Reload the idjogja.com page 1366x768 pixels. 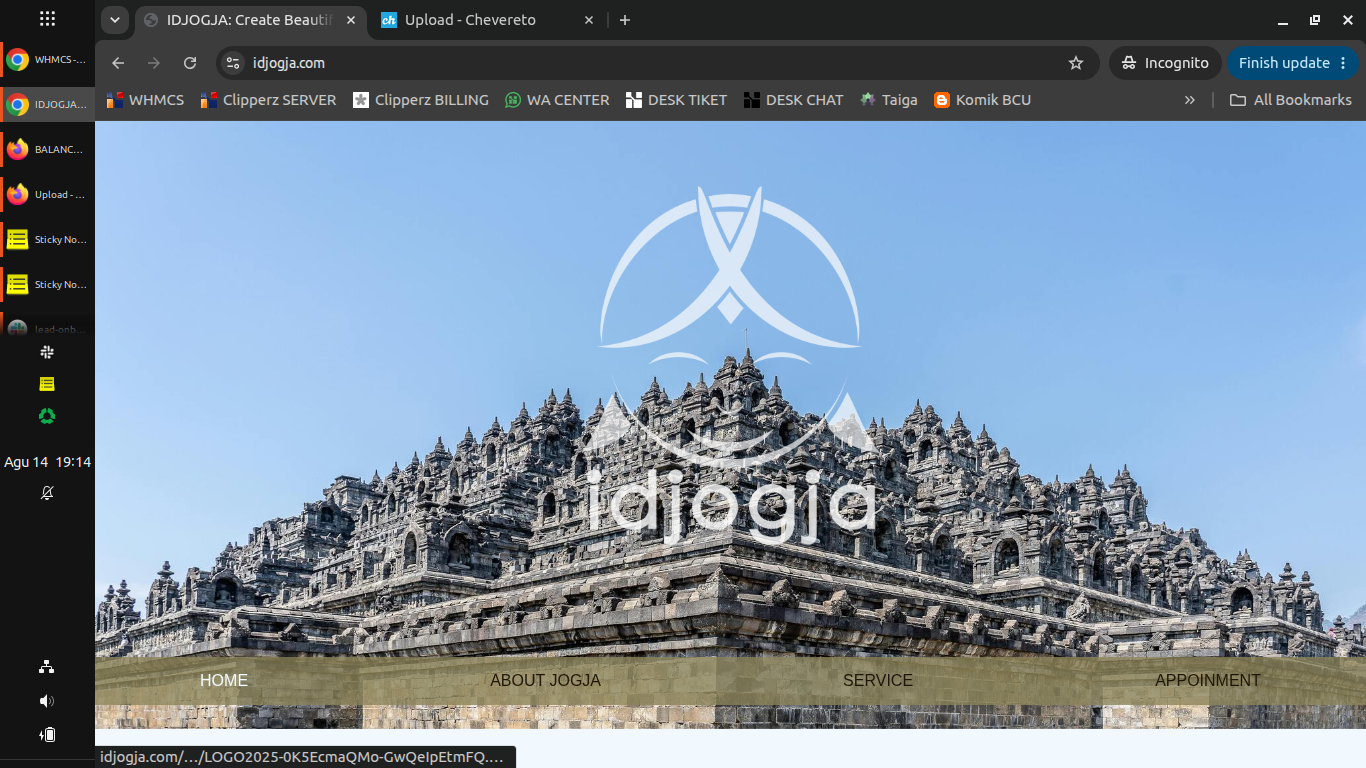pyautogui.click(x=190, y=63)
